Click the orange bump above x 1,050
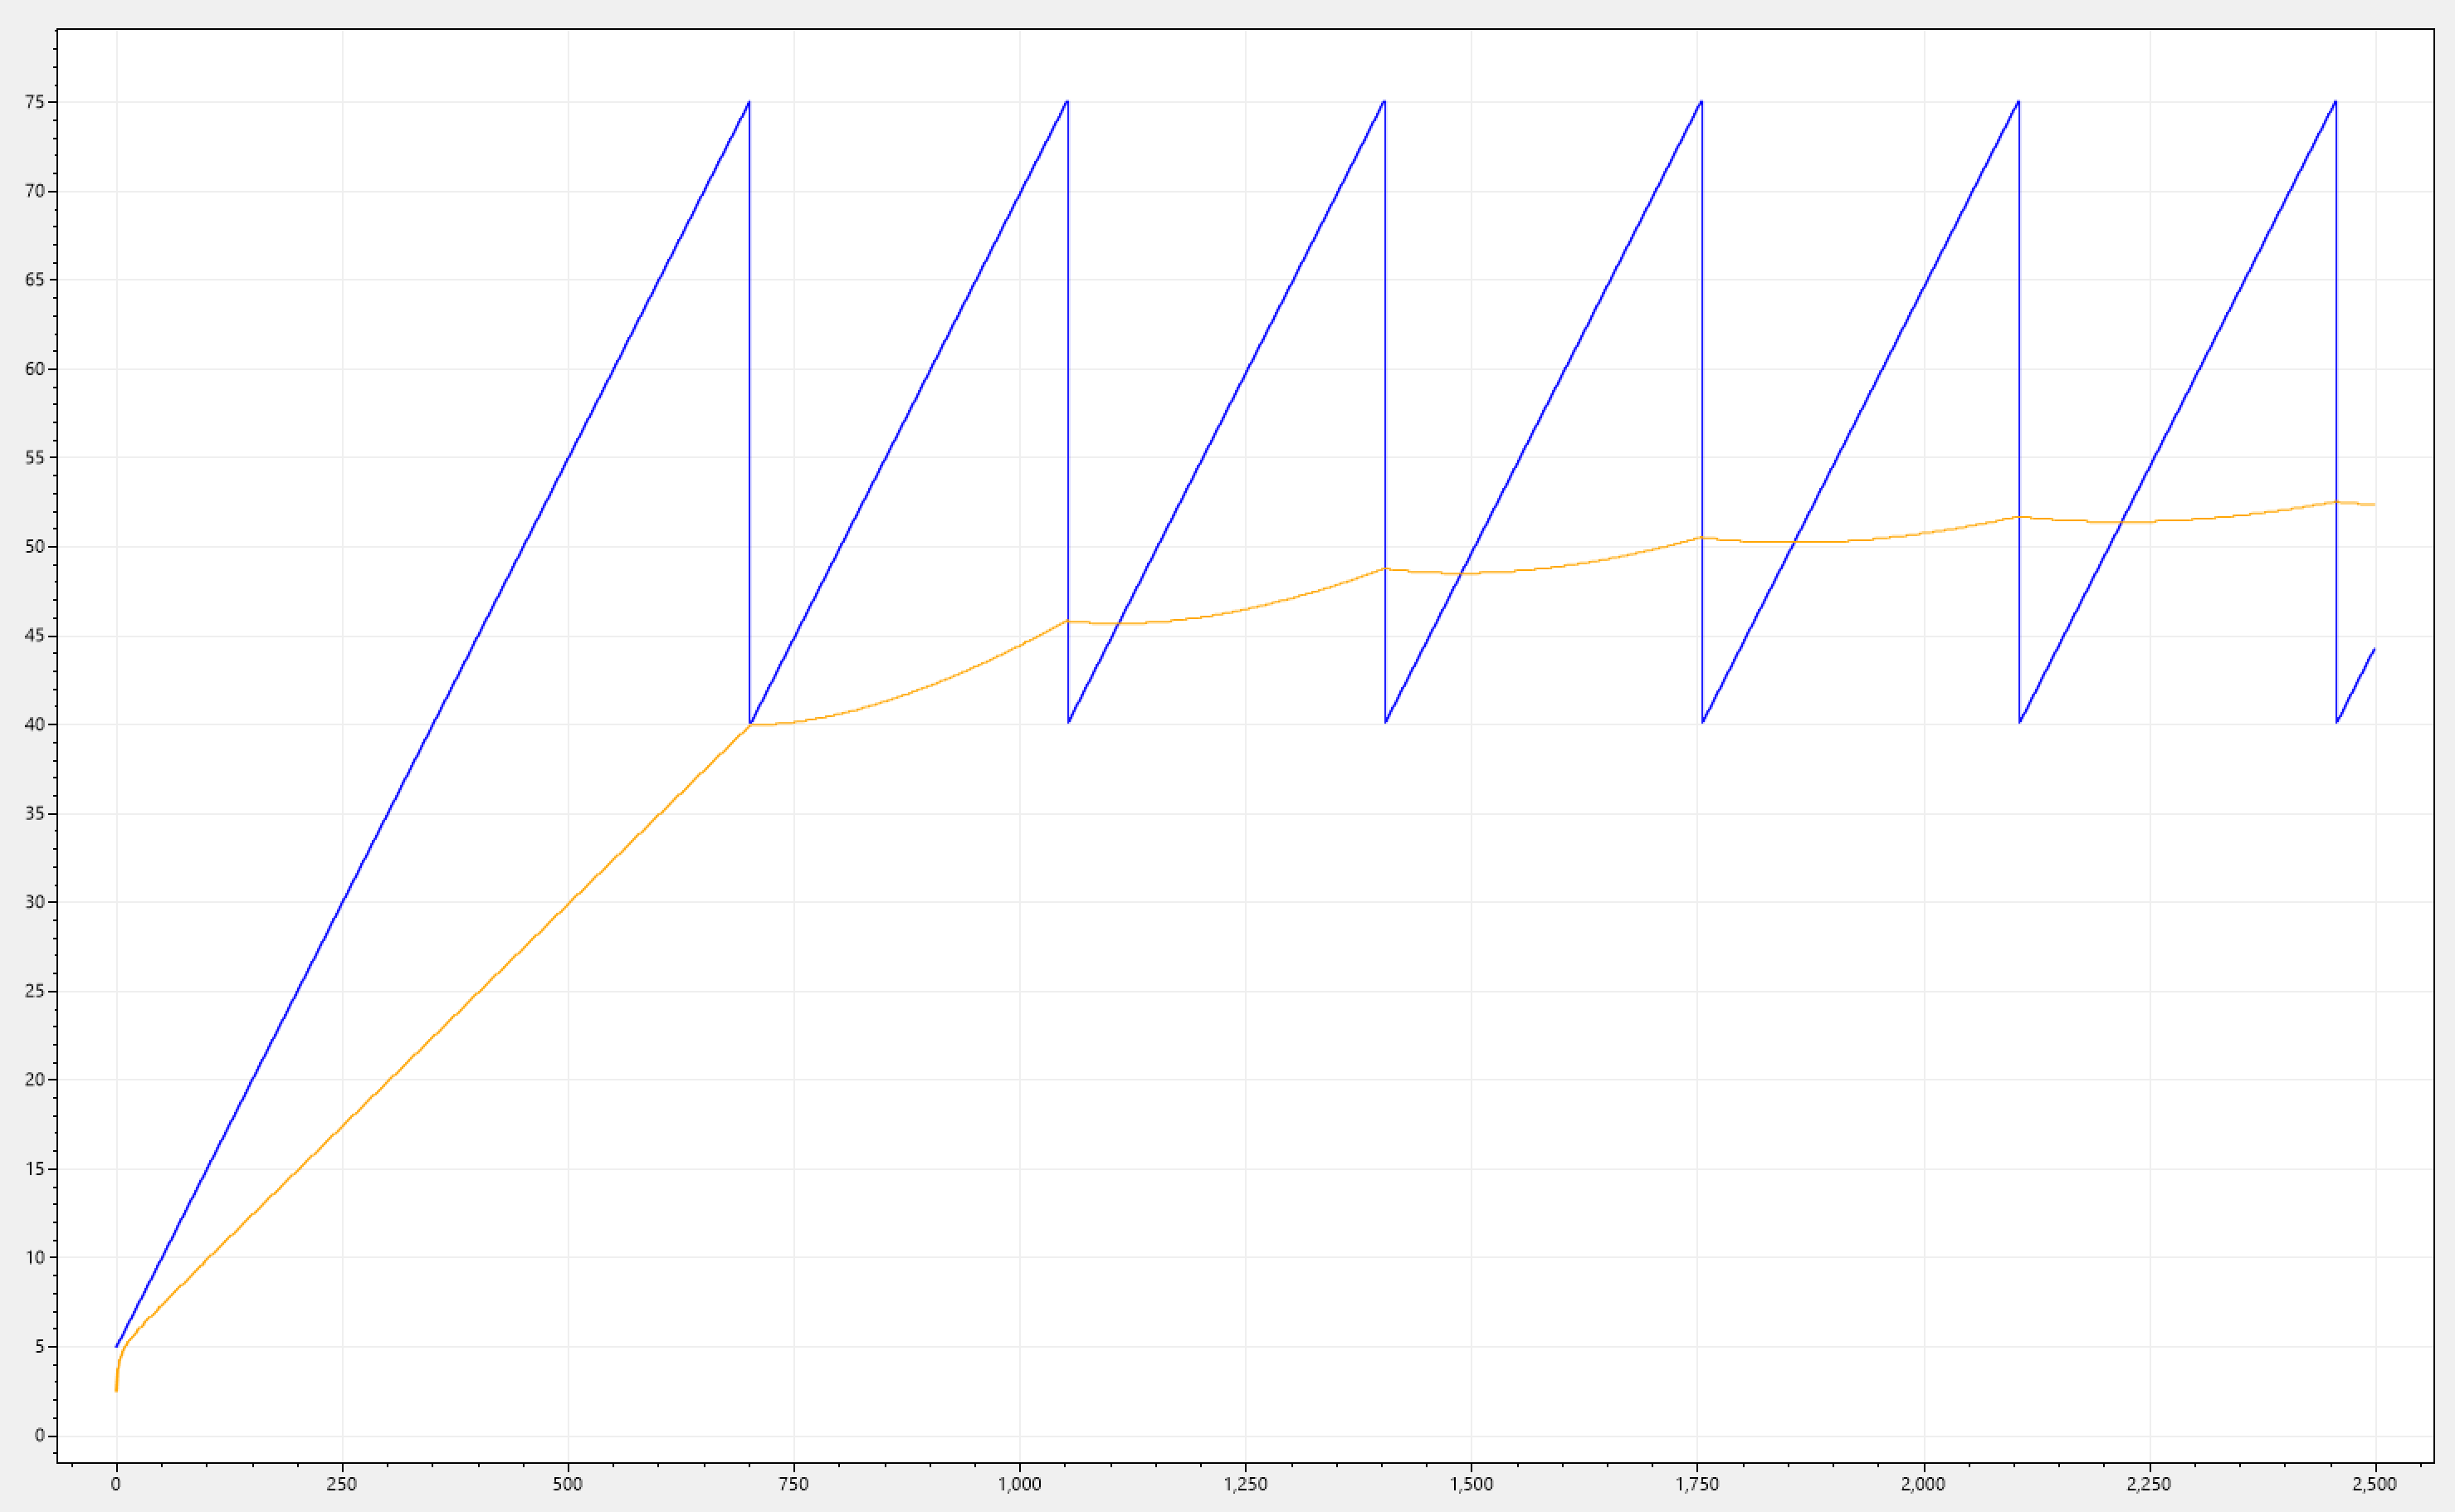The height and width of the screenshot is (1512, 2455). tap(1068, 621)
